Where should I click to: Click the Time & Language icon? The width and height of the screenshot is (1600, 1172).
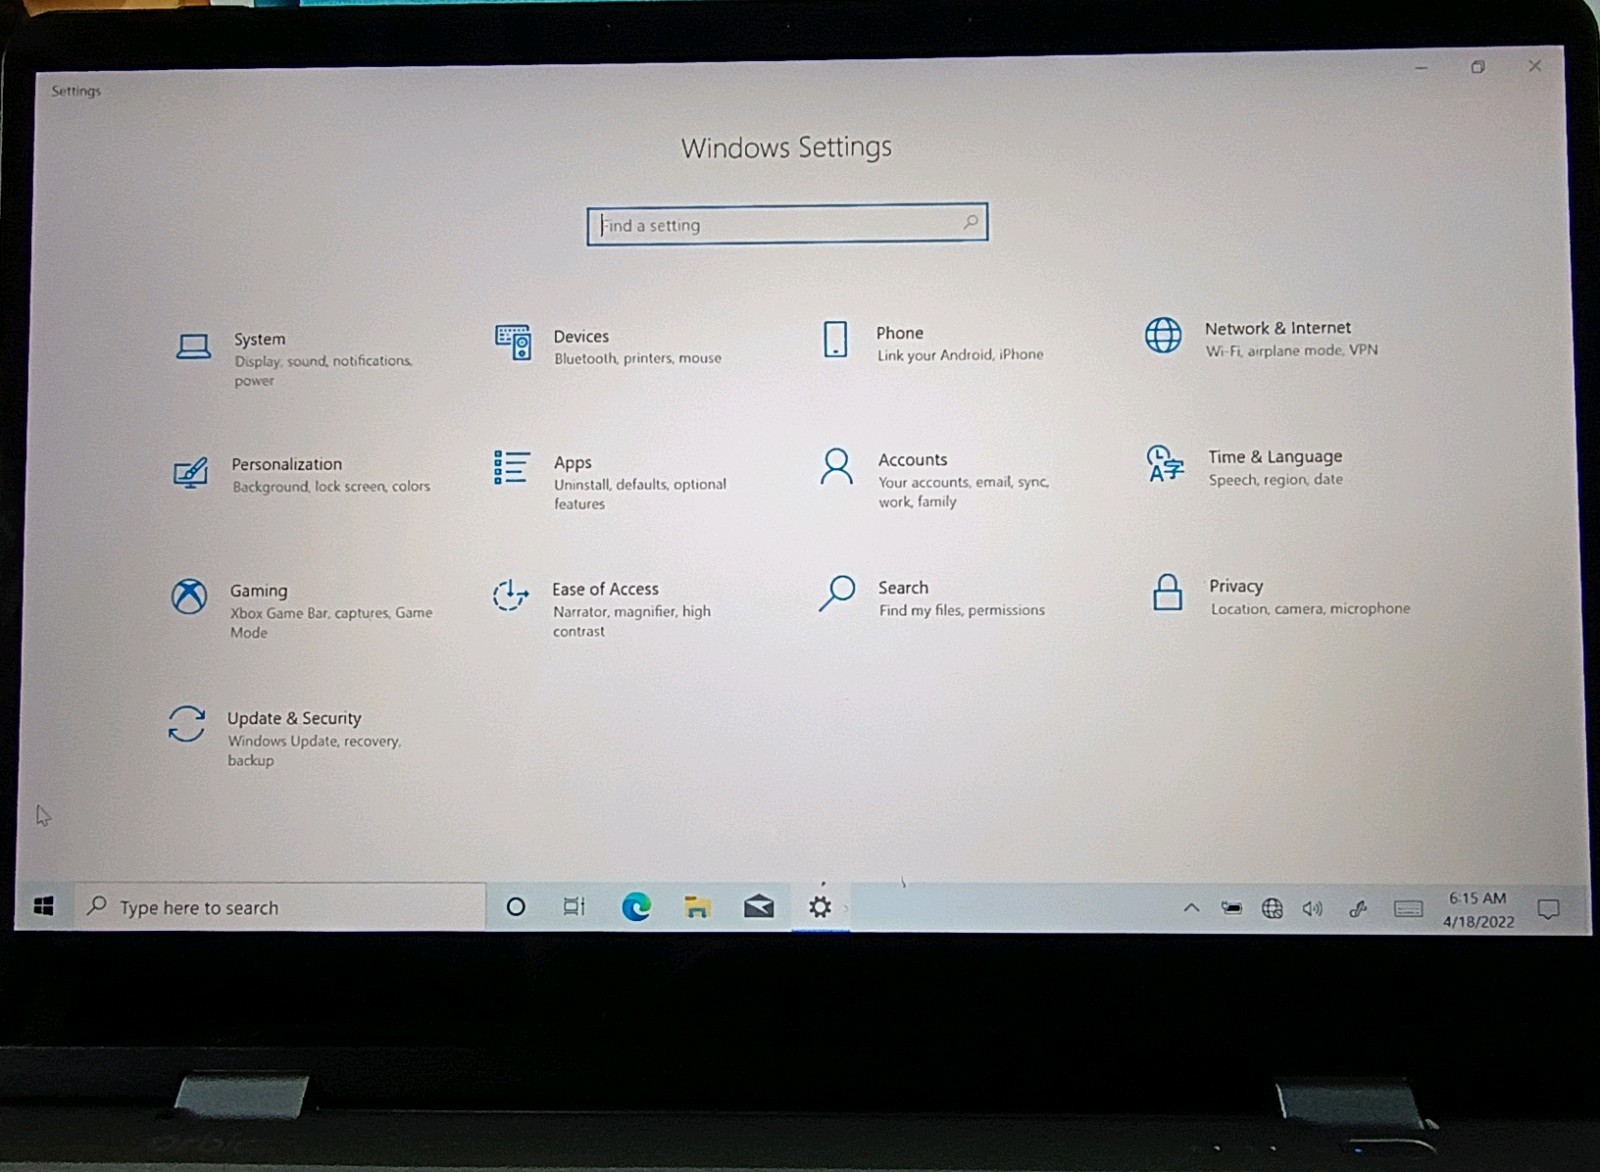point(1165,464)
